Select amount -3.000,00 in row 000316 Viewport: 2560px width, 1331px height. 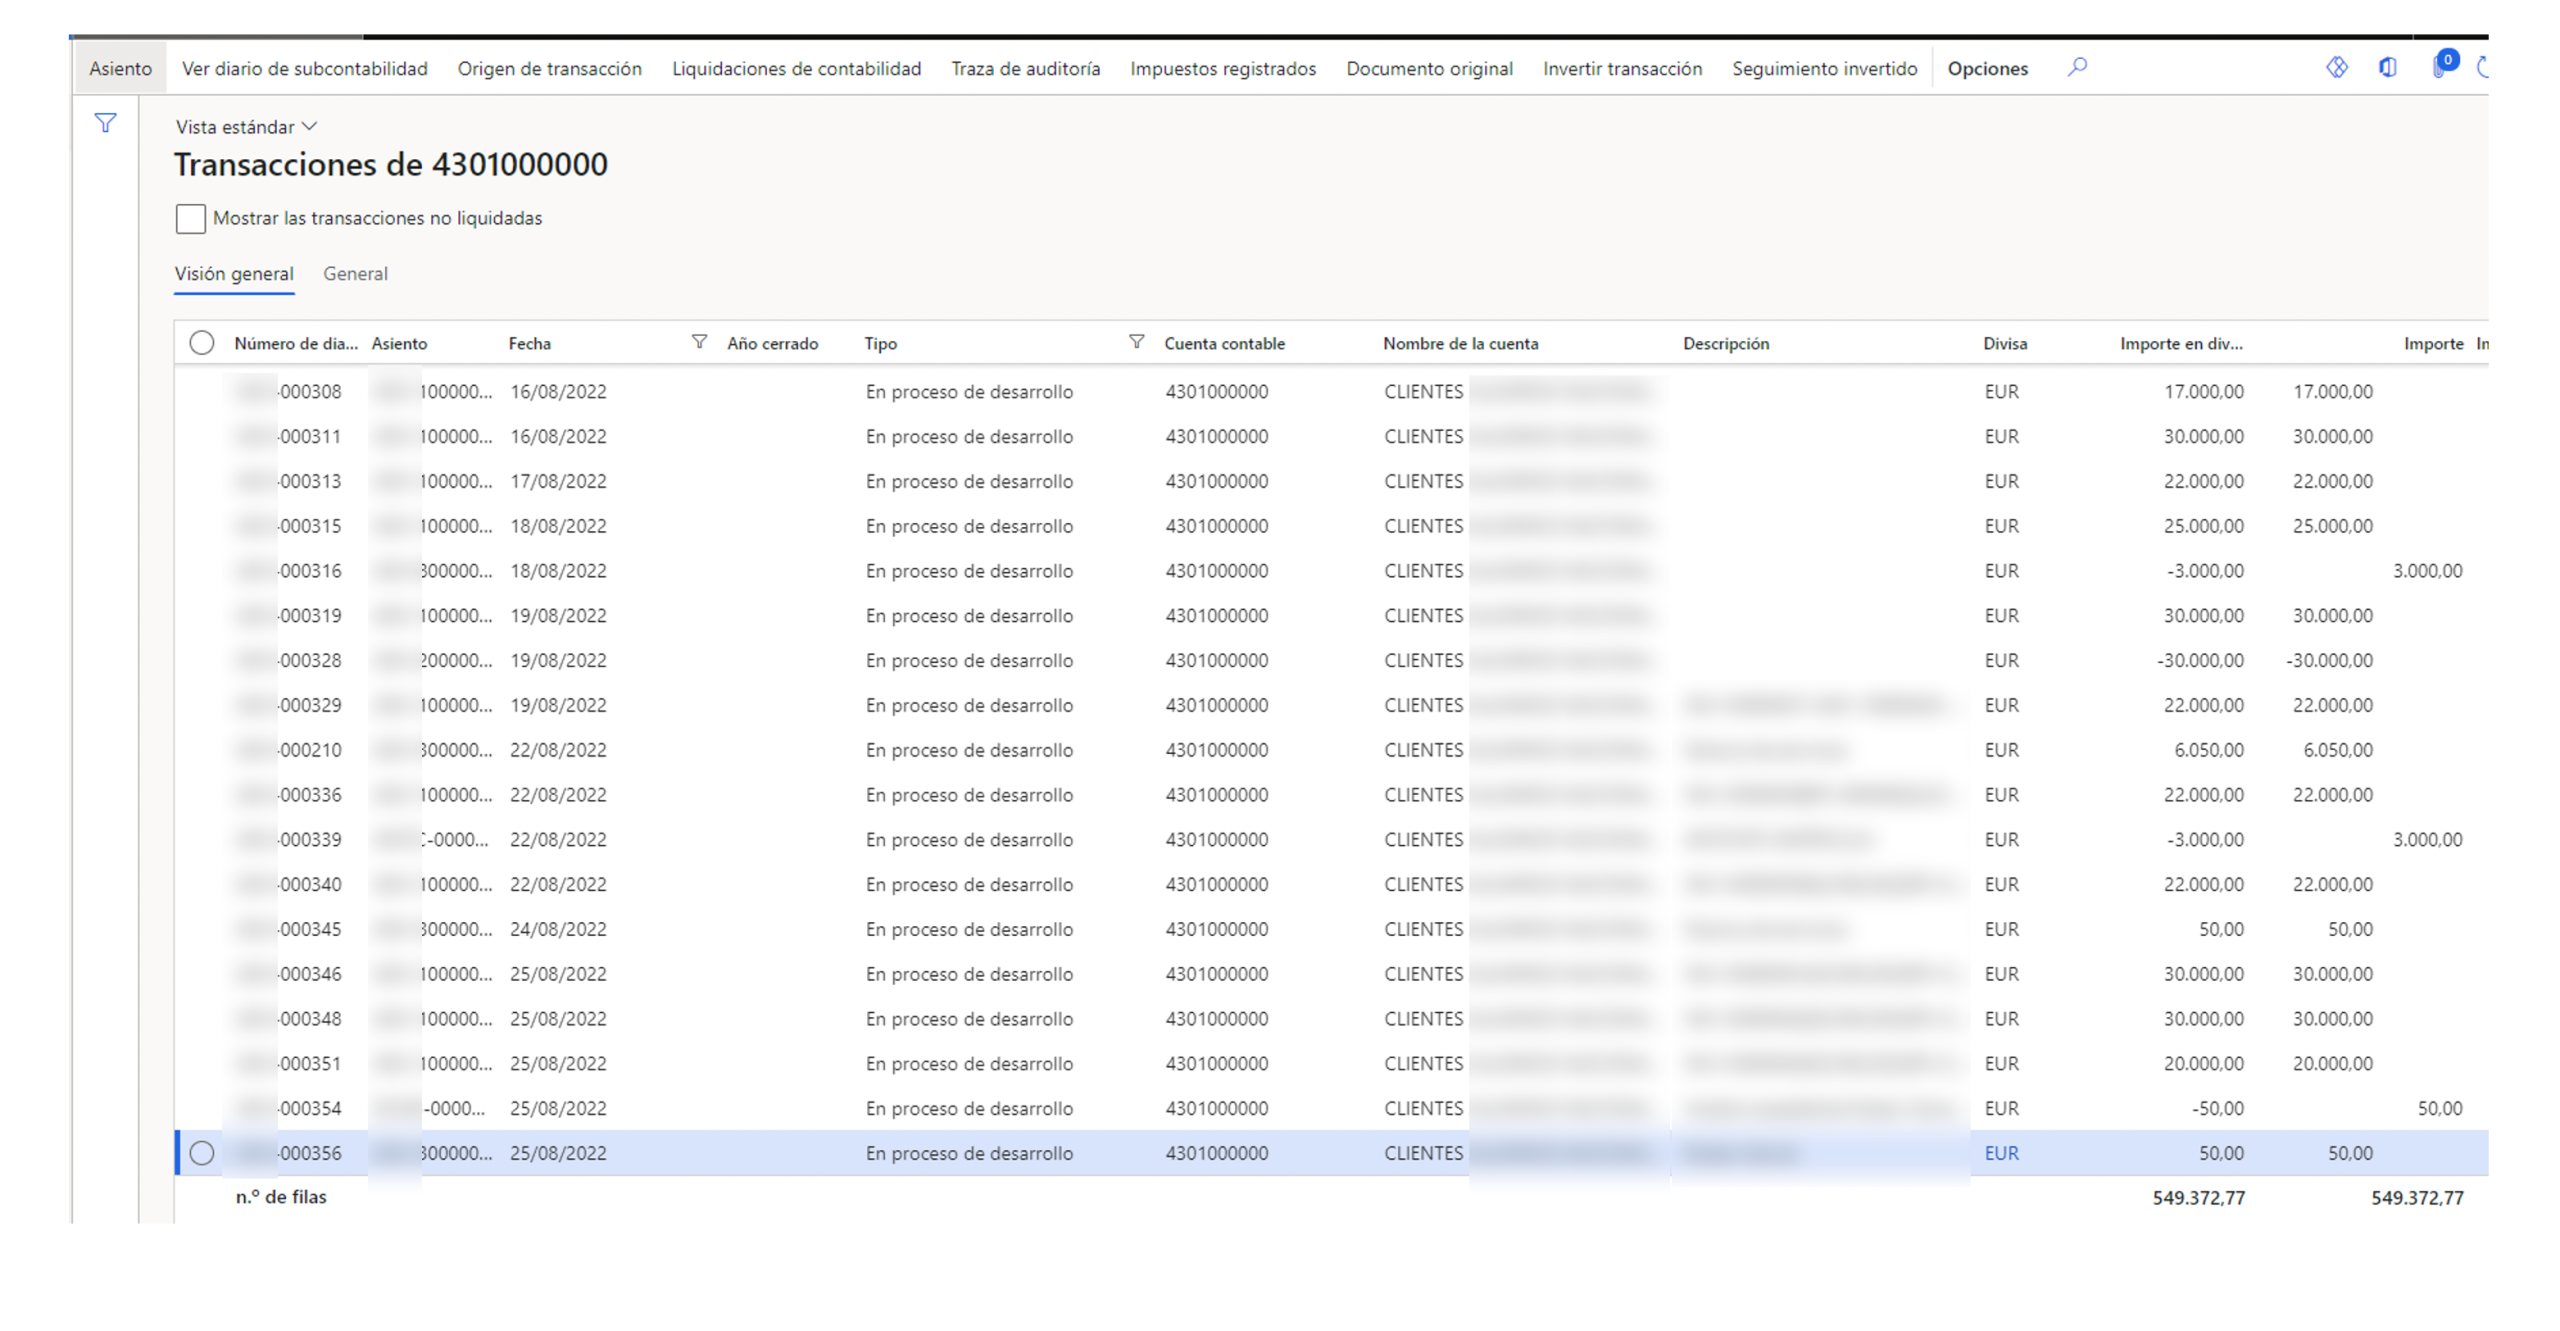pos(2204,571)
